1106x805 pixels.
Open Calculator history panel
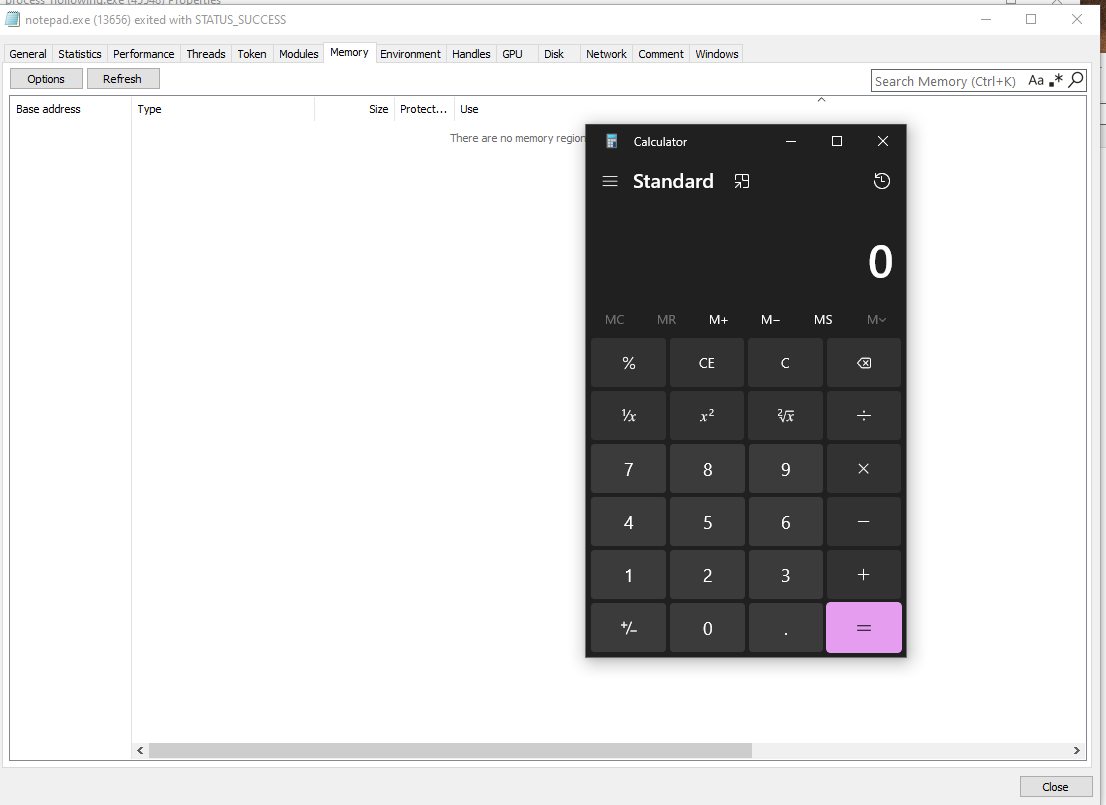pyautogui.click(x=882, y=181)
